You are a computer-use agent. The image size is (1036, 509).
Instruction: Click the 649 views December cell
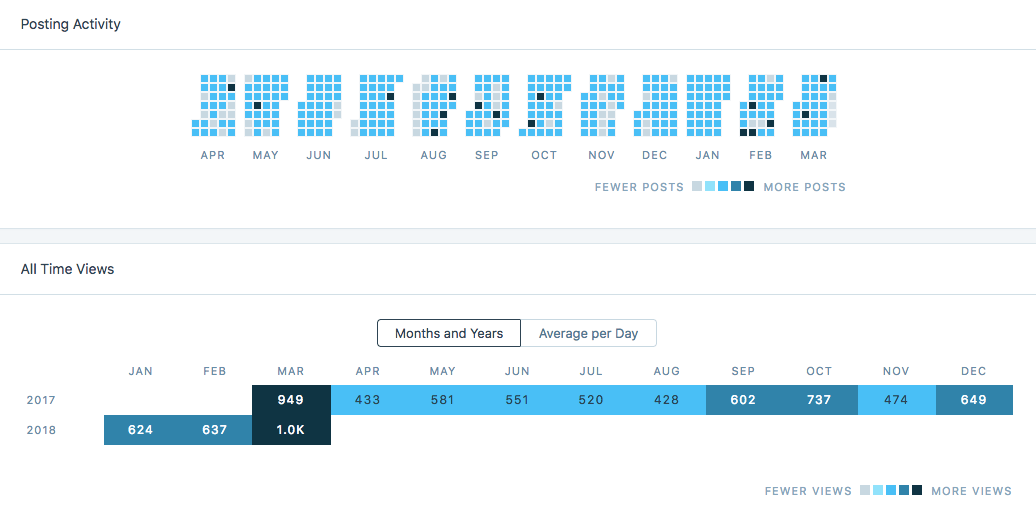(x=973, y=400)
